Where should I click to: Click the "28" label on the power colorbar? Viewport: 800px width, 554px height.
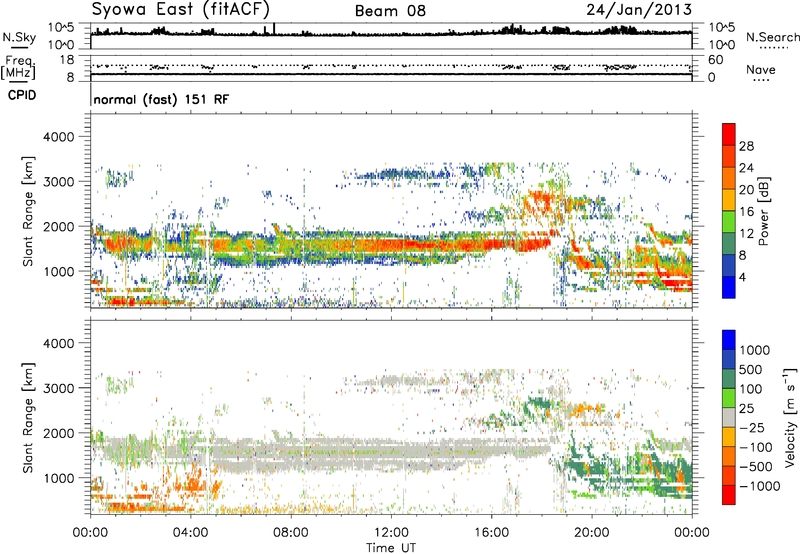point(746,146)
